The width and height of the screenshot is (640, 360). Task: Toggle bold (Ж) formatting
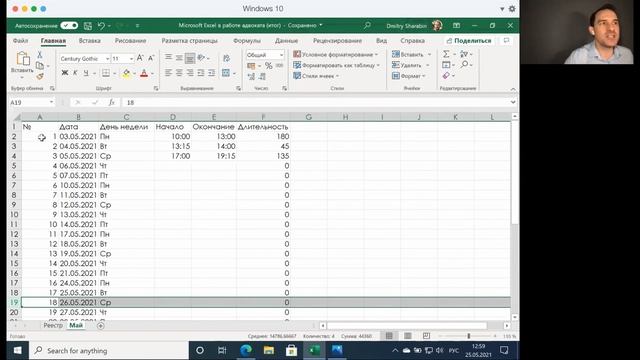pyautogui.click(x=64, y=73)
